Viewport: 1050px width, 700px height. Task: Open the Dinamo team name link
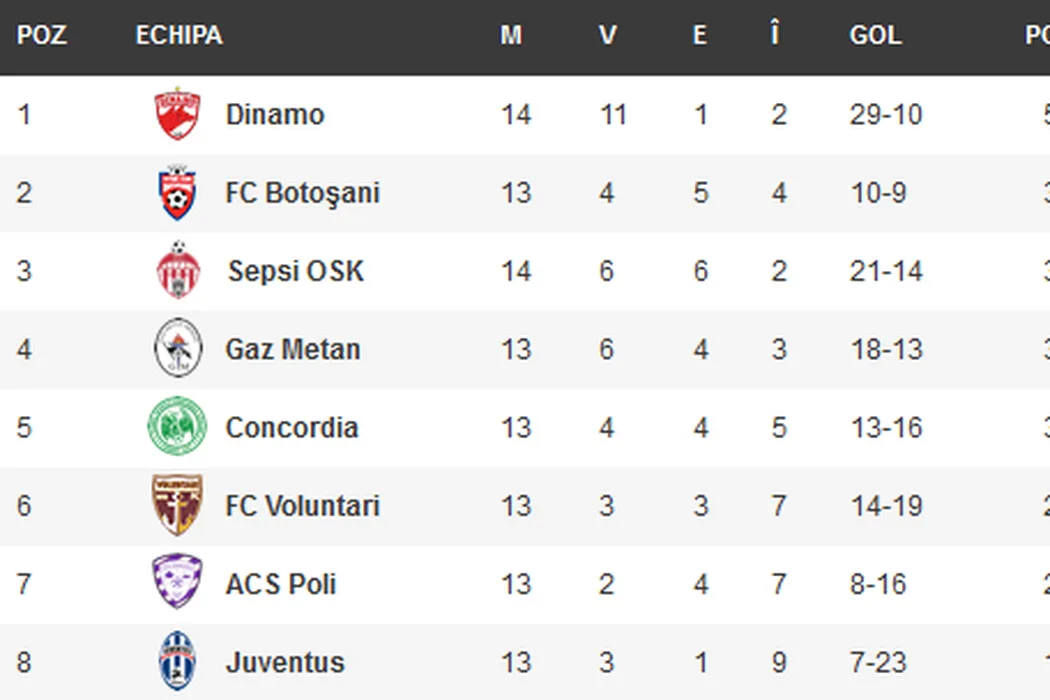click(x=275, y=114)
